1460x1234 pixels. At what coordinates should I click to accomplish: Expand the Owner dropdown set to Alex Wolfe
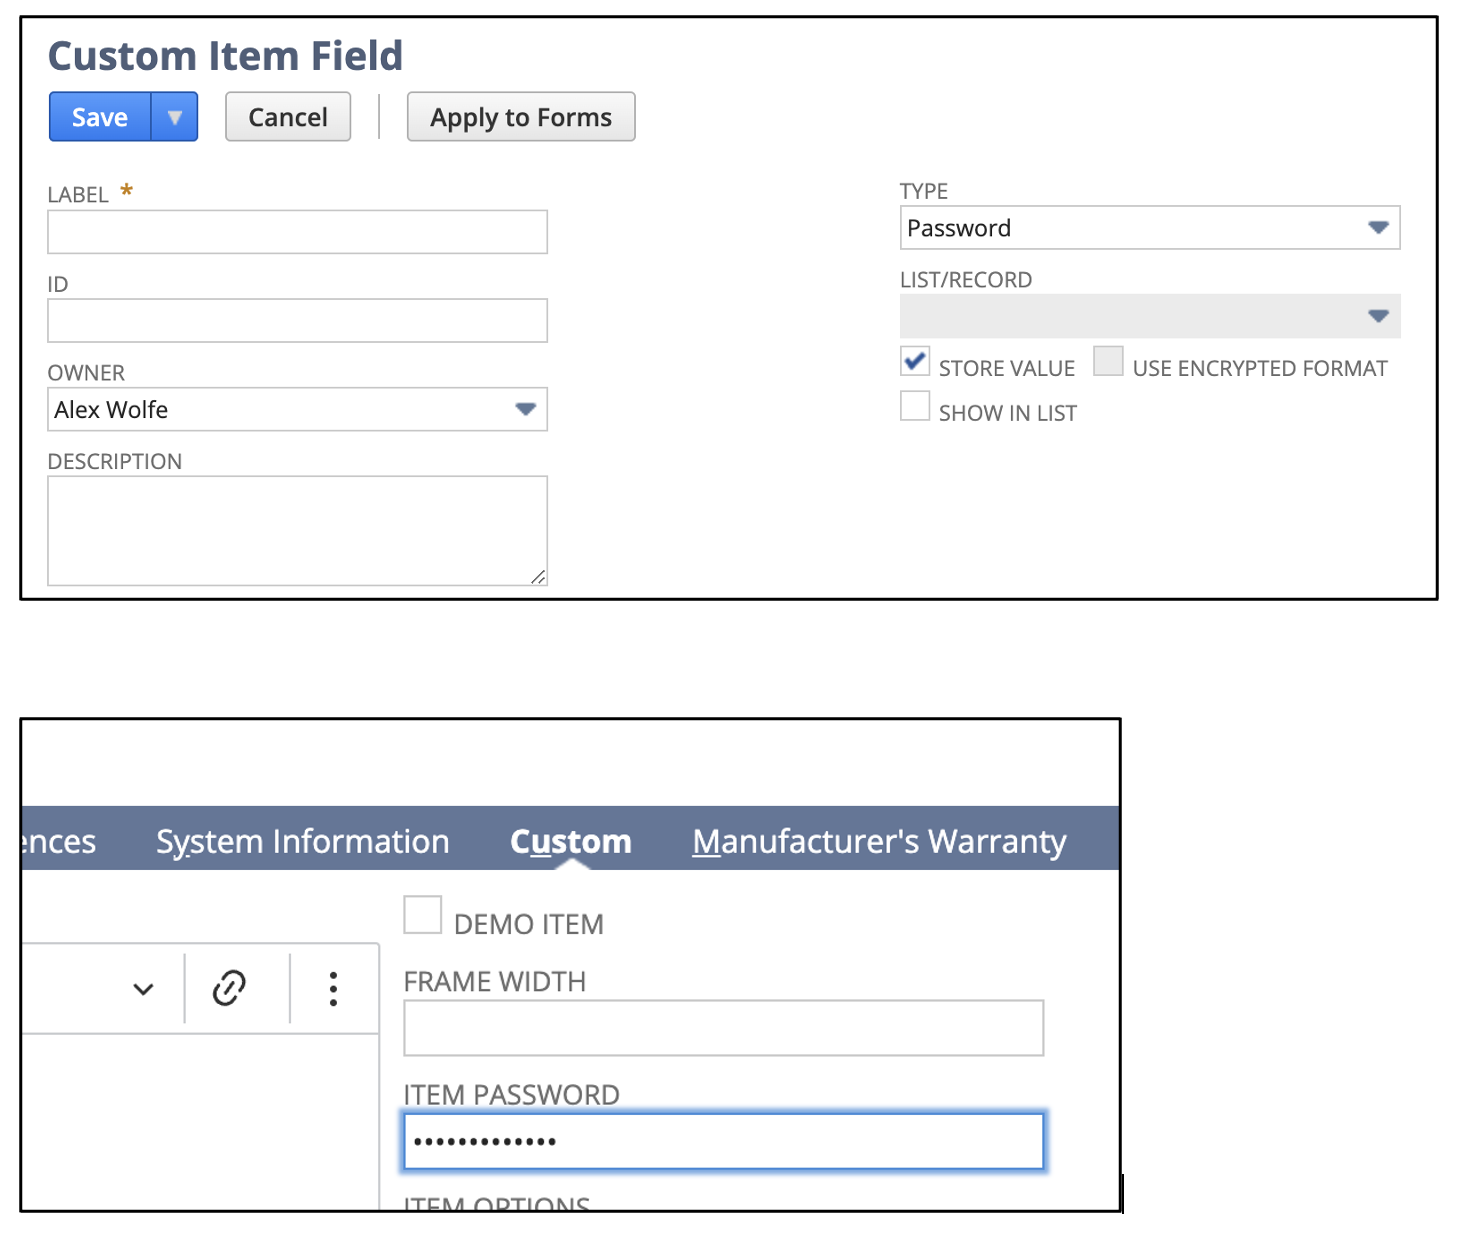point(297,410)
